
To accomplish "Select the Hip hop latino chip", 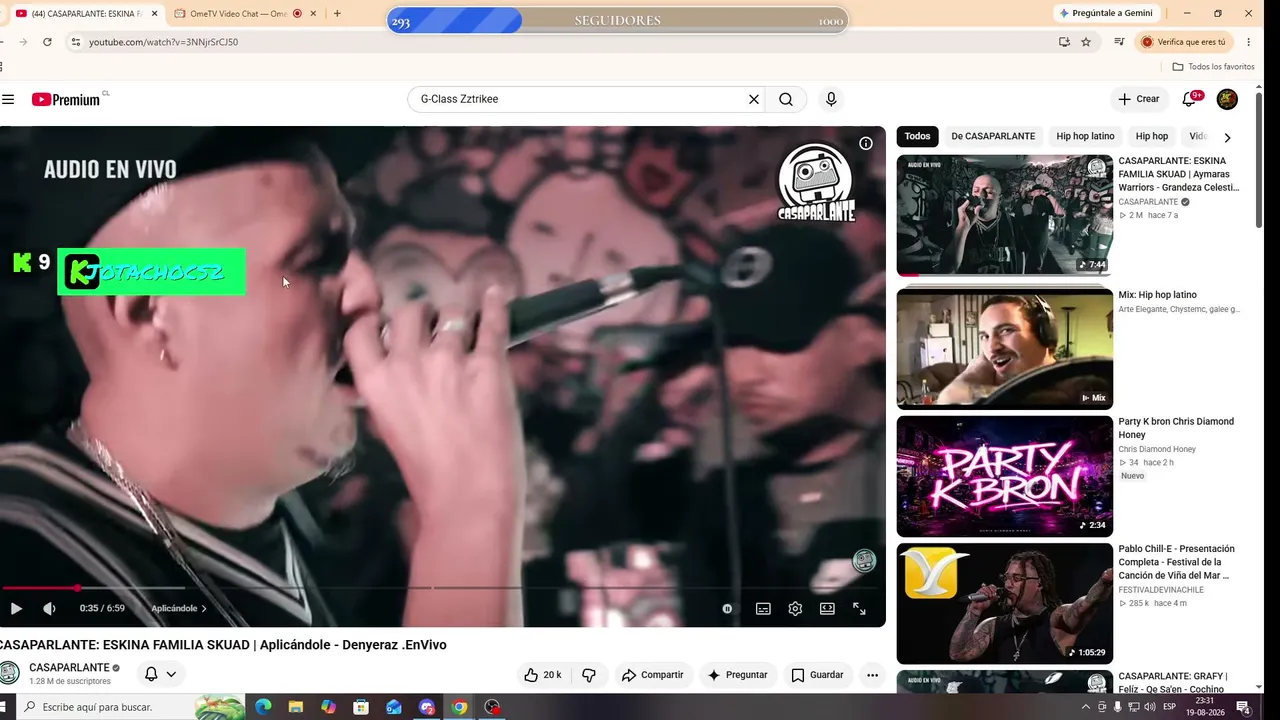I will [x=1085, y=137].
